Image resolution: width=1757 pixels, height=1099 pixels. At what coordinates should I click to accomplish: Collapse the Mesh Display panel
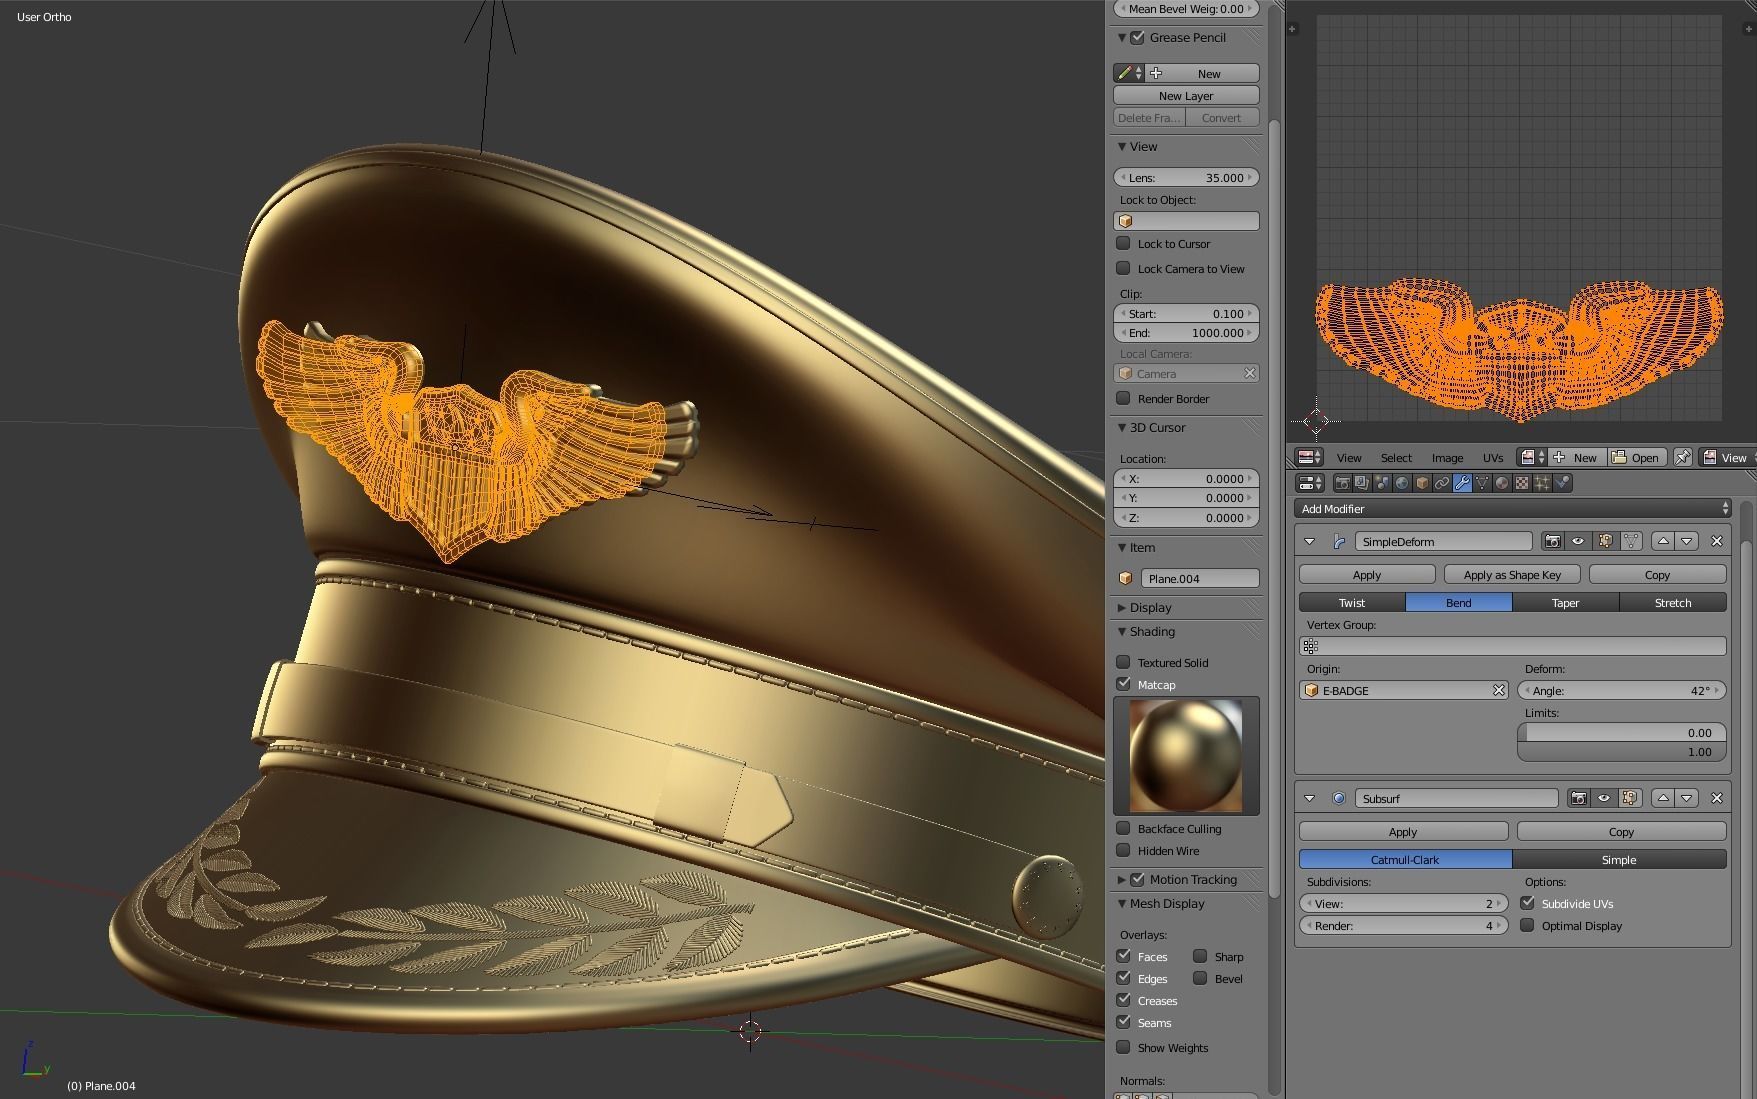click(1122, 903)
